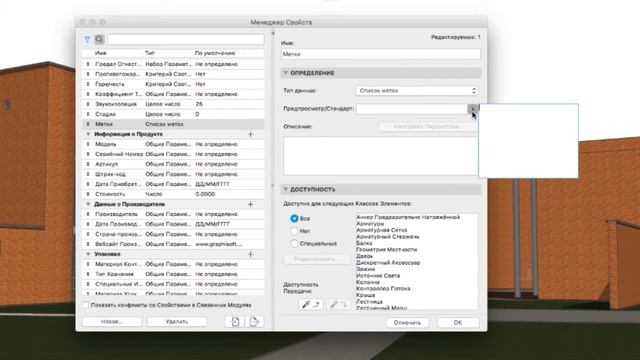Screen dimensions: 640x360
Task: Click the Описание text area
Action: tap(380, 156)
